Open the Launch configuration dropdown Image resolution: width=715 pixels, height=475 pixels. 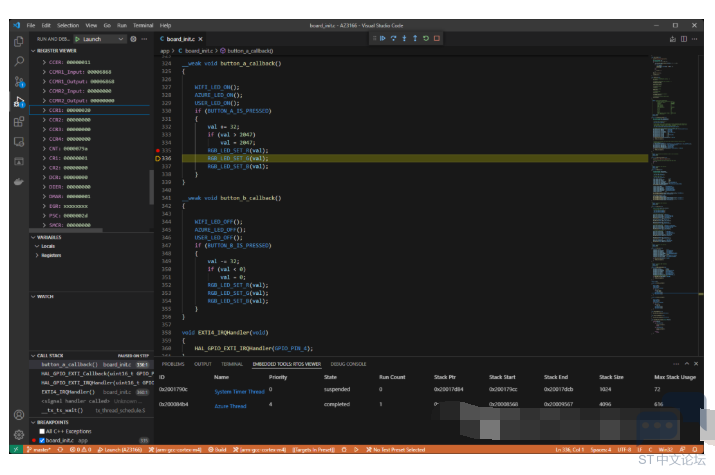coord(99,39)
